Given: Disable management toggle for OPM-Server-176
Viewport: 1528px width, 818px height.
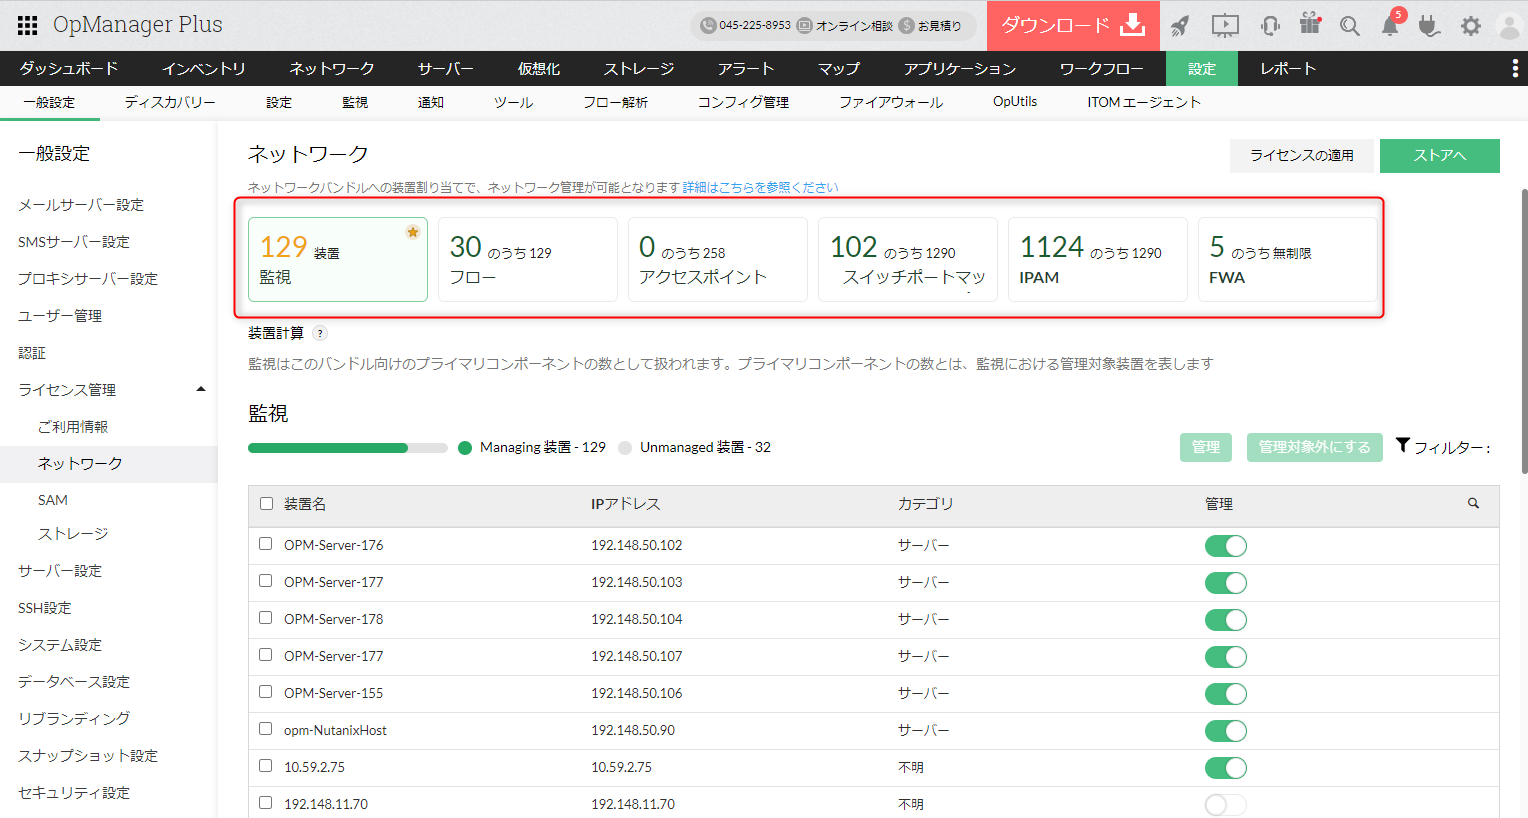Looking at the screenshot, I should tap(1225, 546).
